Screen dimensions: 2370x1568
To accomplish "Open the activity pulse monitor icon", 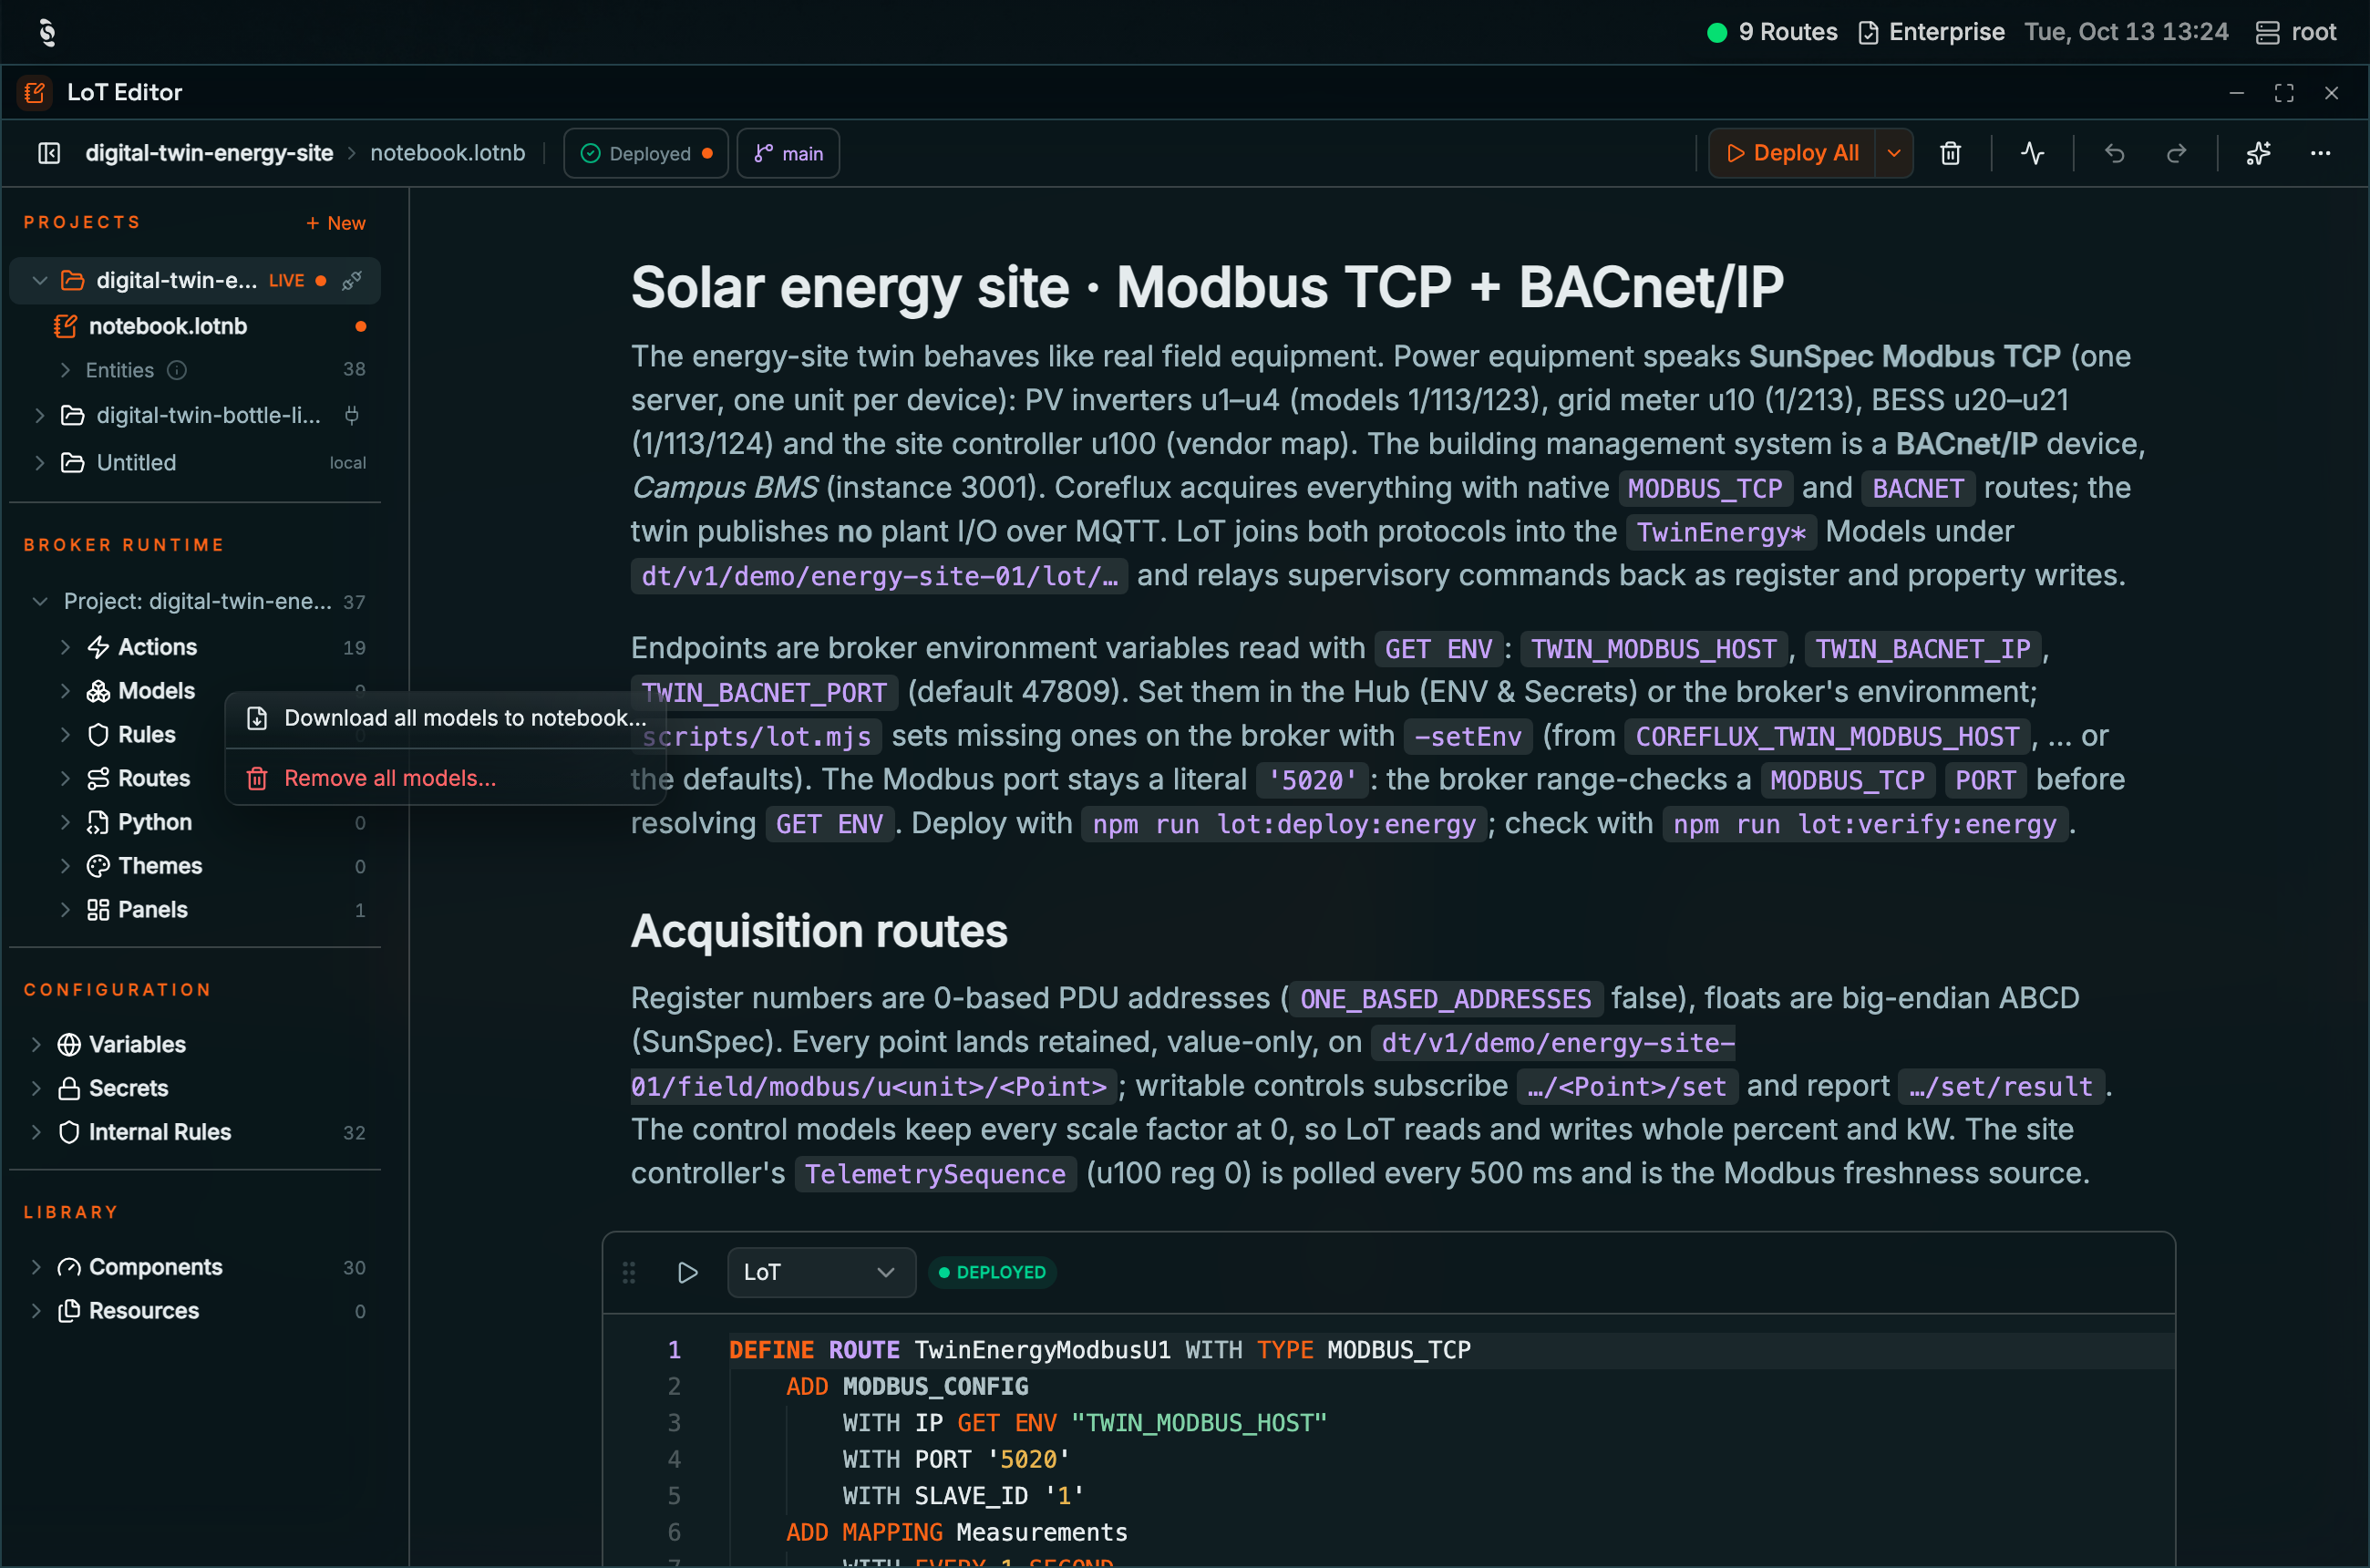I will tap(2032, 153).
